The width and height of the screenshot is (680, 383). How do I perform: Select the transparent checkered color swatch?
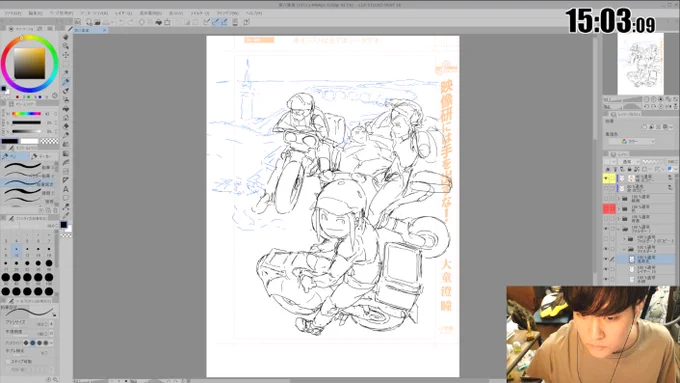click(x=49, y=141)
